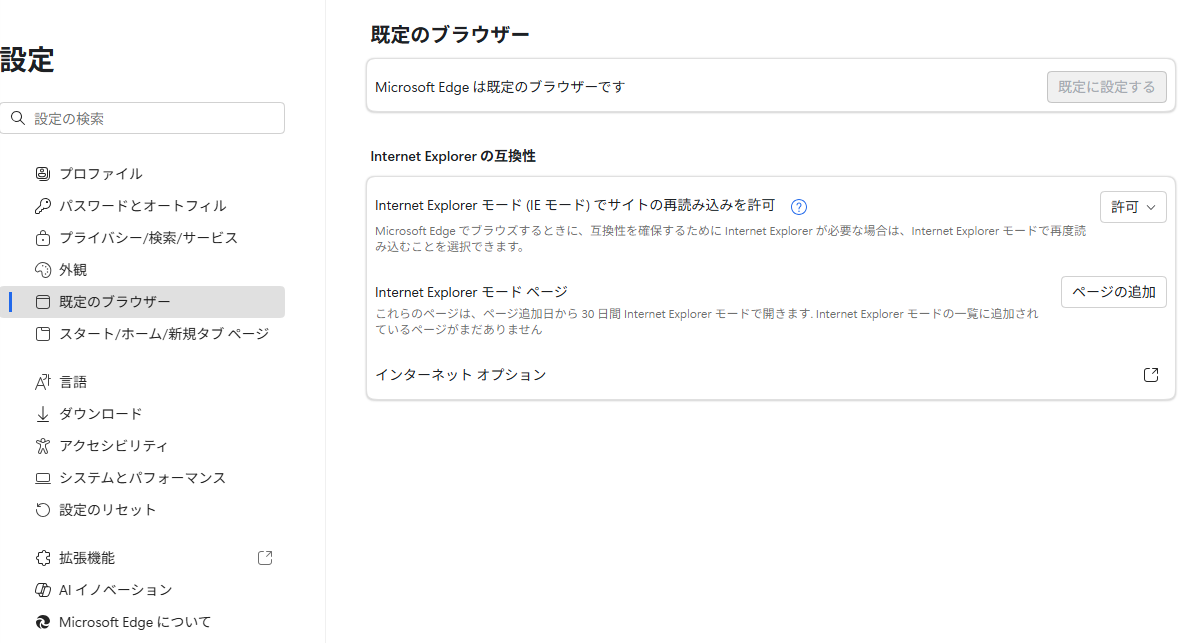Viewport: 1192px width, 643px height.
Task: Click the download arrow icon
Action: click(x=43, y=414)
